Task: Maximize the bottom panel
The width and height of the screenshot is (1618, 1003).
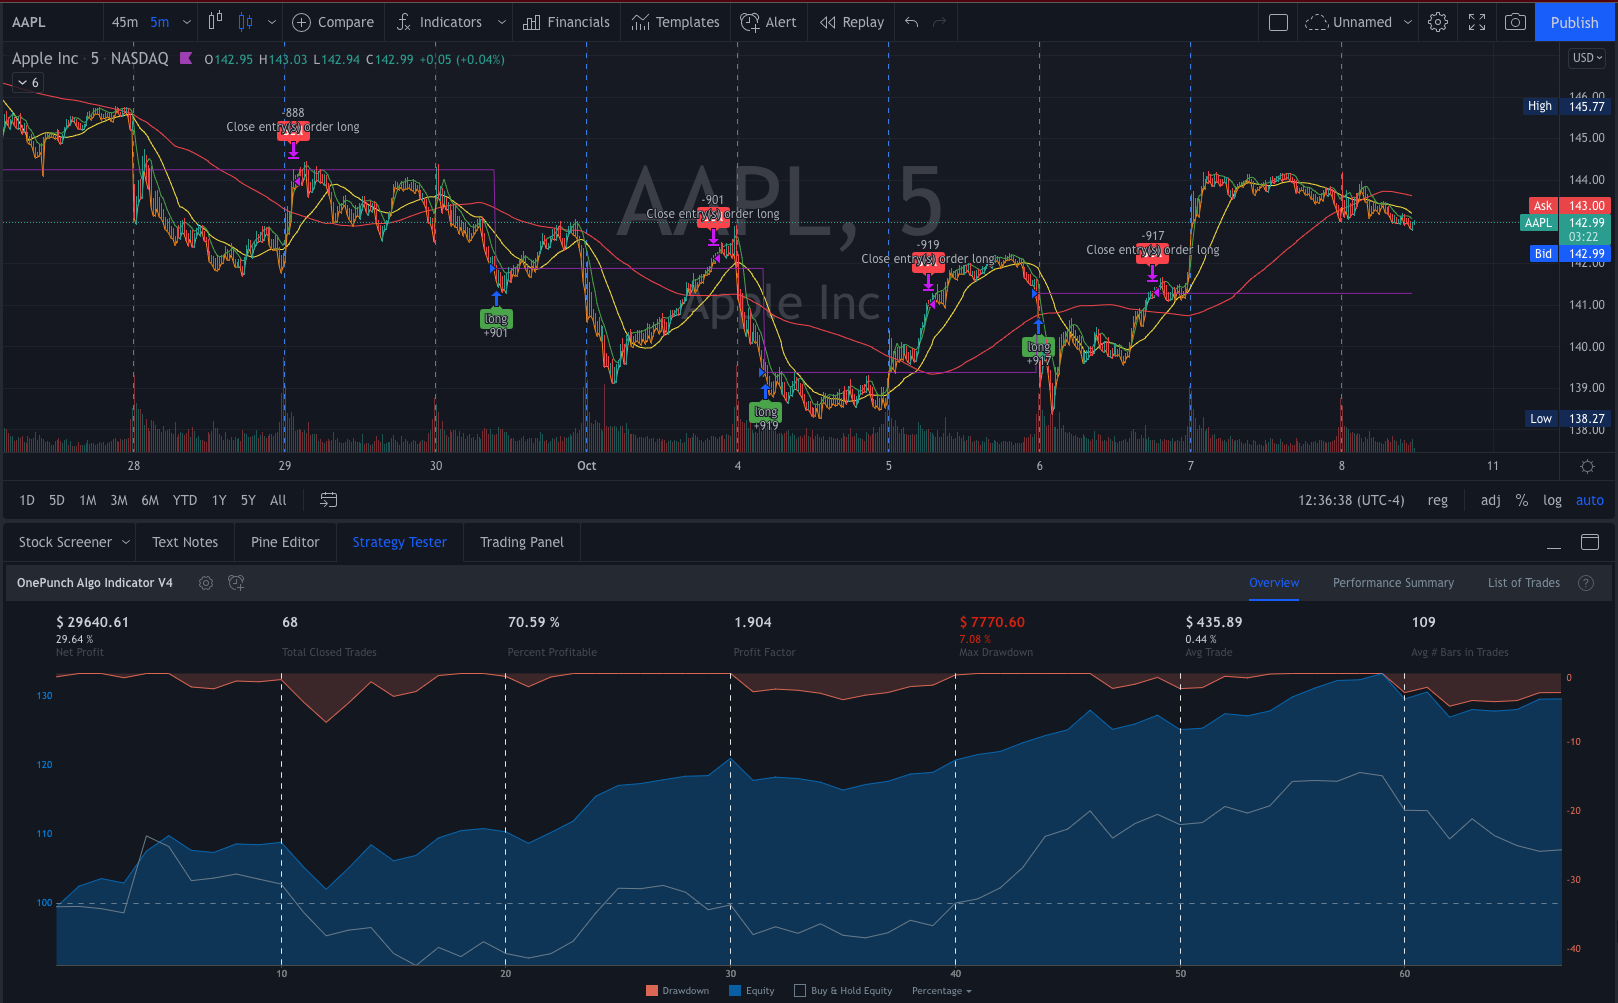Action: 1590,542
